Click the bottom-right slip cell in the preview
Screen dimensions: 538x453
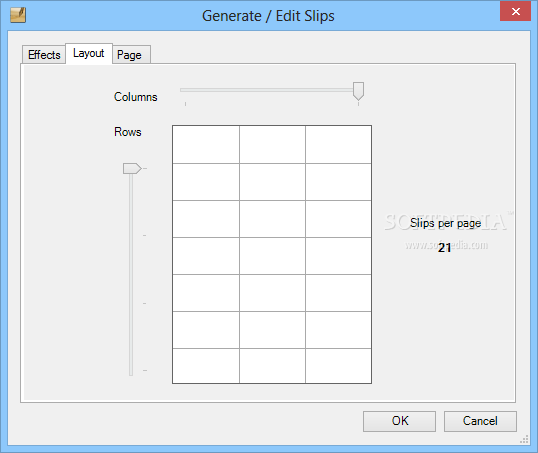[x=338, y=366]
